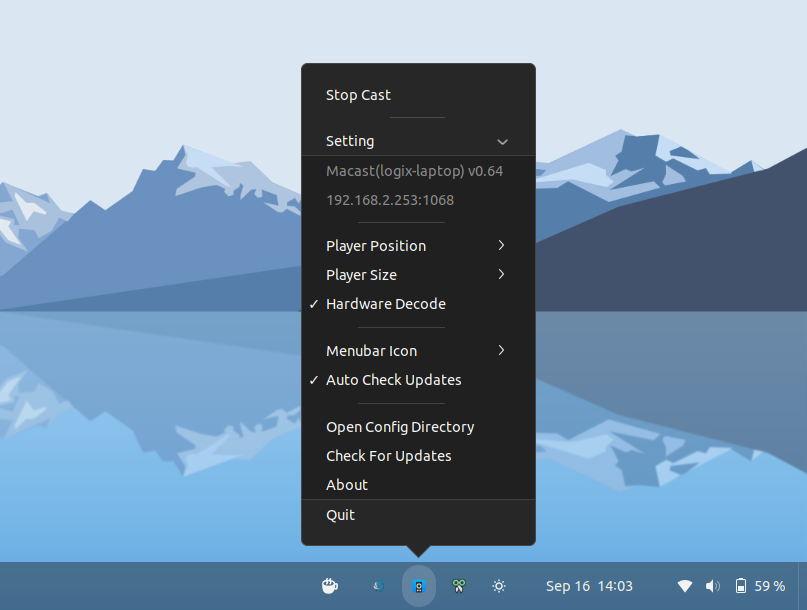Click the volume speaker icon
The width and height of the screenshot is (807, 610).
tap(713, 586)
